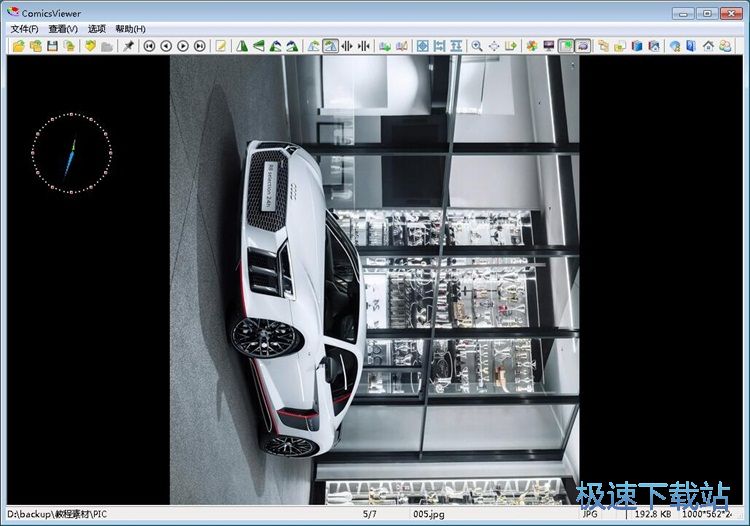Click the 5/7 page counter
The height and width of the screenshot is (526, 750).
point(369,515)
